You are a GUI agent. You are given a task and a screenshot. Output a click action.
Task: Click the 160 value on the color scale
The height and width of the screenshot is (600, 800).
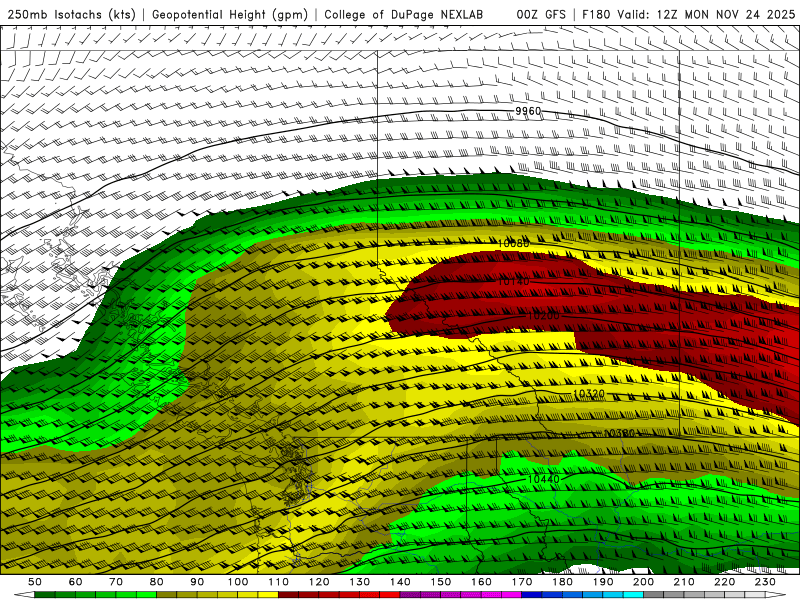[481, 582]
